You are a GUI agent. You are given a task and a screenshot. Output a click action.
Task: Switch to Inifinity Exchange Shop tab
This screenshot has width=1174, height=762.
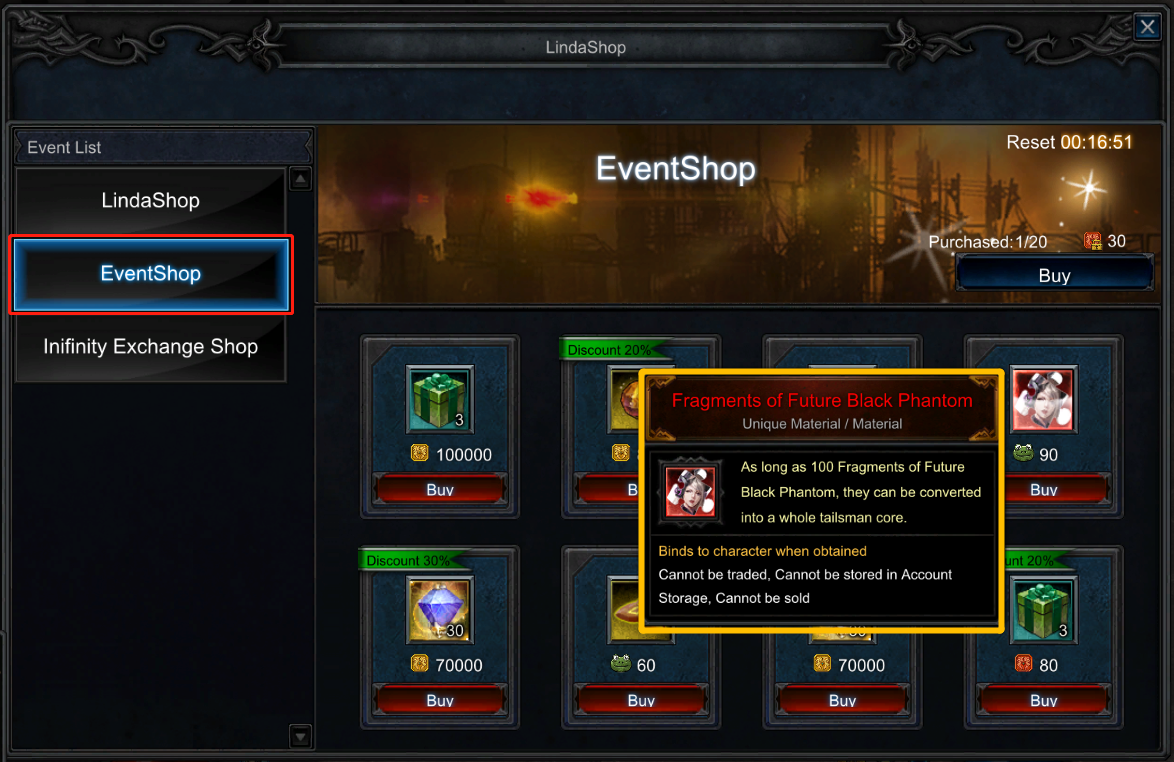150,347
